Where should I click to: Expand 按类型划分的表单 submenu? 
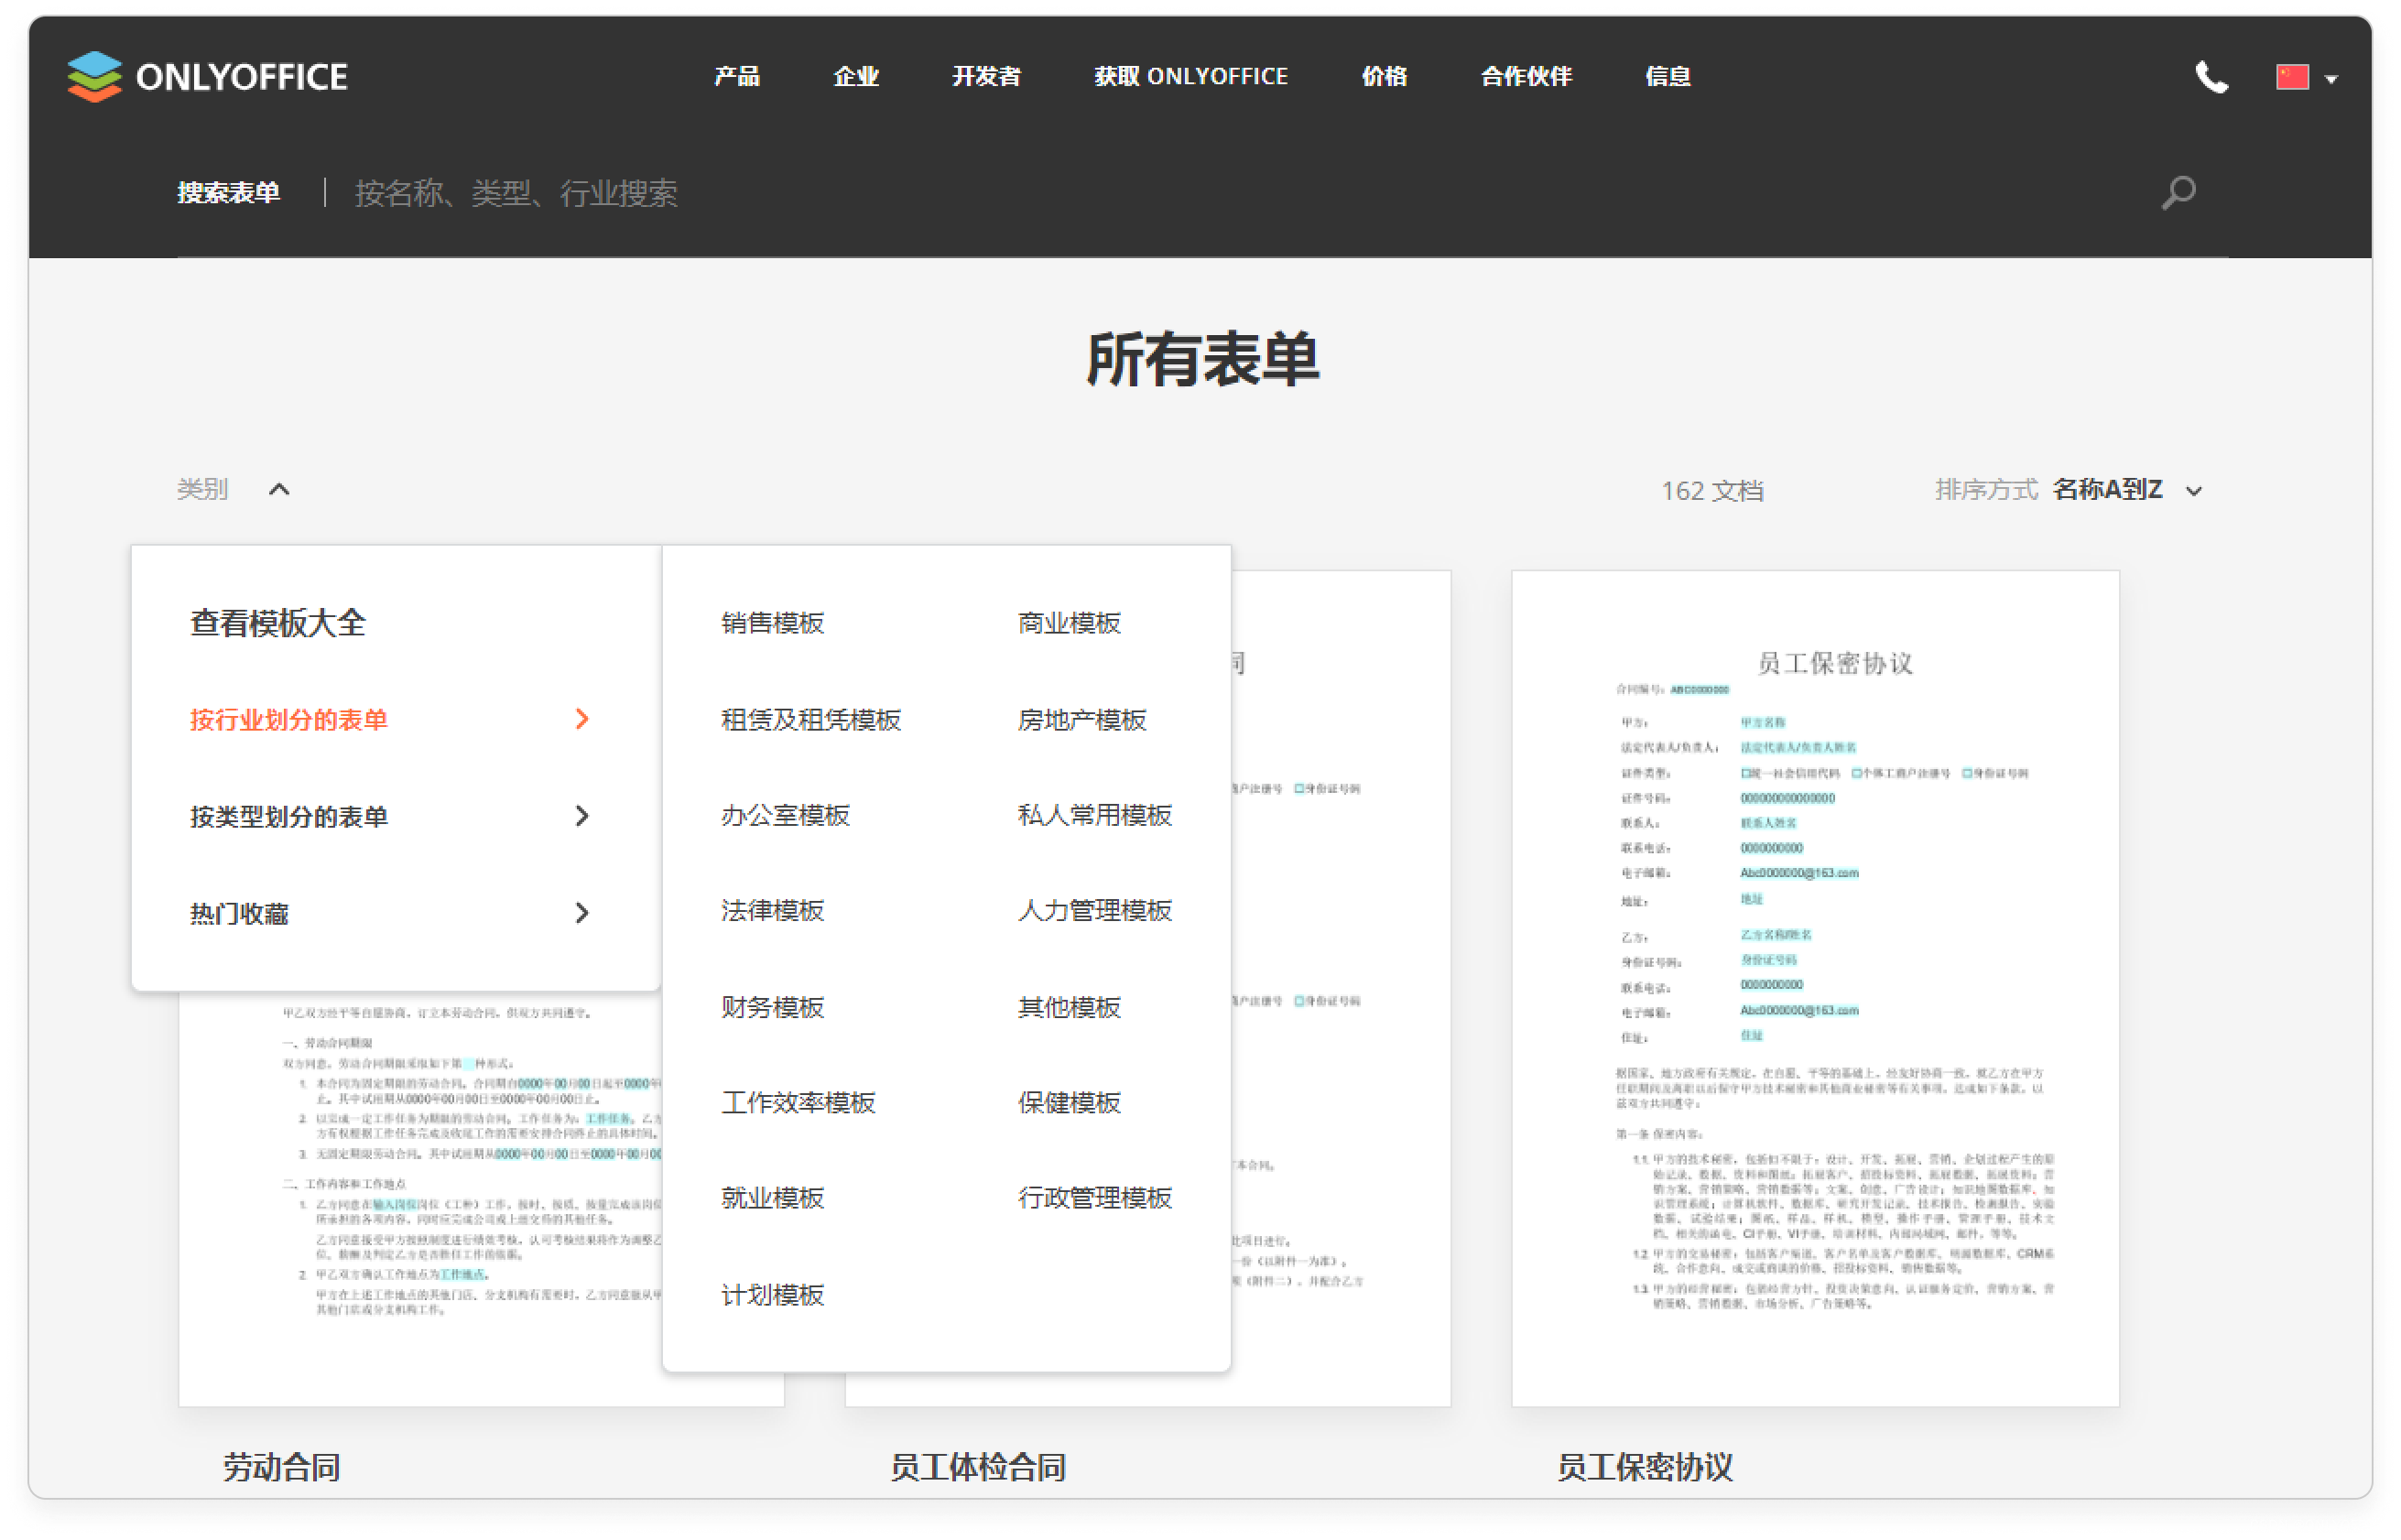(x=390, y=817)
